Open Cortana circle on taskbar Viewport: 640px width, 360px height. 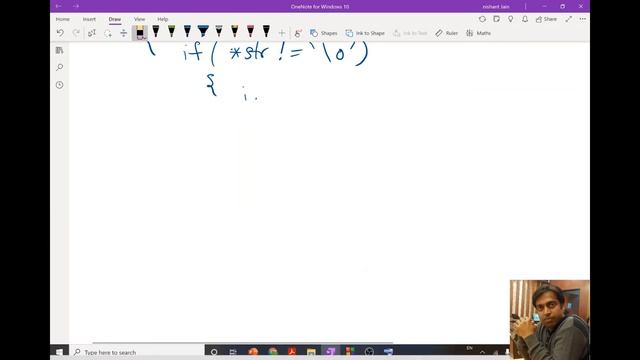coord(214,352)
